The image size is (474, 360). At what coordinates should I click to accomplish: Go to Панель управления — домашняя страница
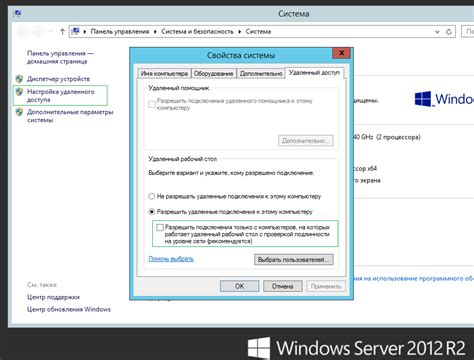[x=60, y=57]
